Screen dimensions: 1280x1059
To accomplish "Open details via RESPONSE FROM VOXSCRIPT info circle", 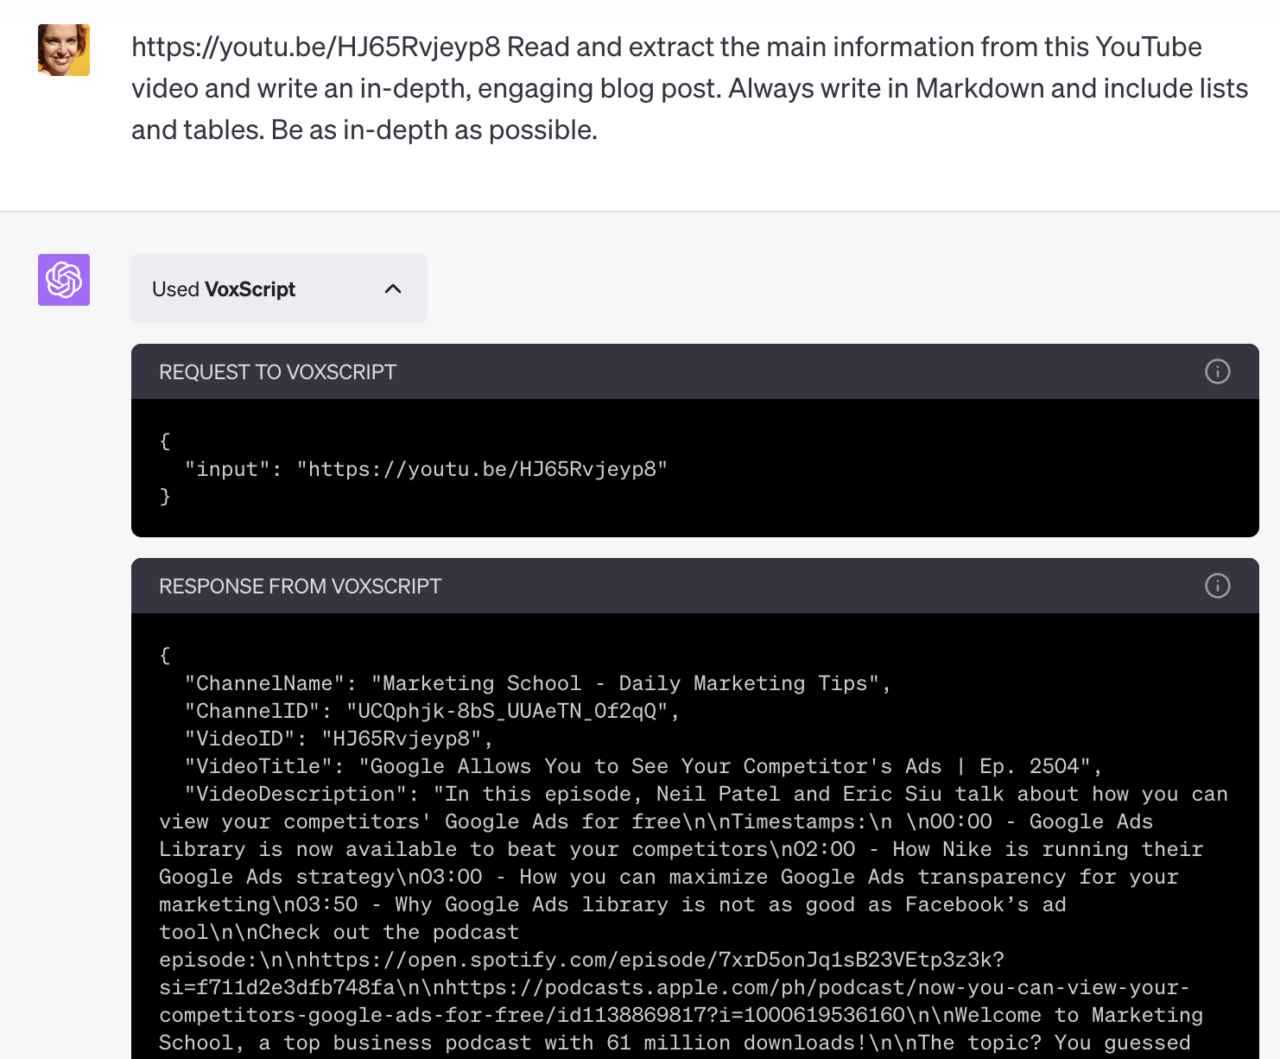I will pyautogui.click(x=1217, y=586).
